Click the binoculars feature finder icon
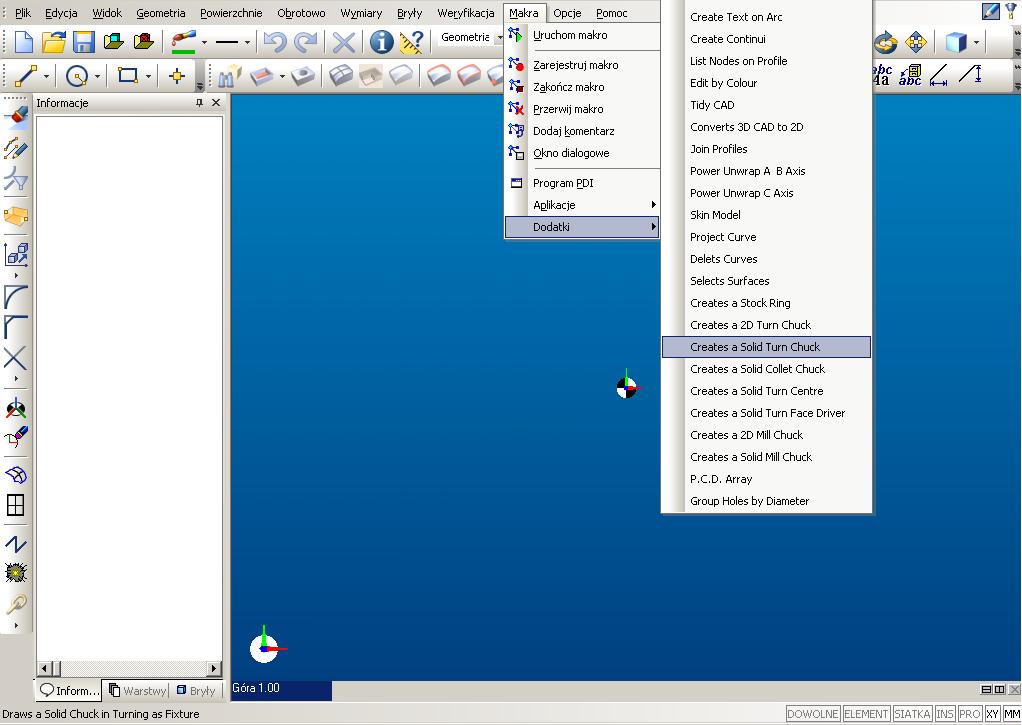Screen dimensions: 1022x725 point(229,76)
